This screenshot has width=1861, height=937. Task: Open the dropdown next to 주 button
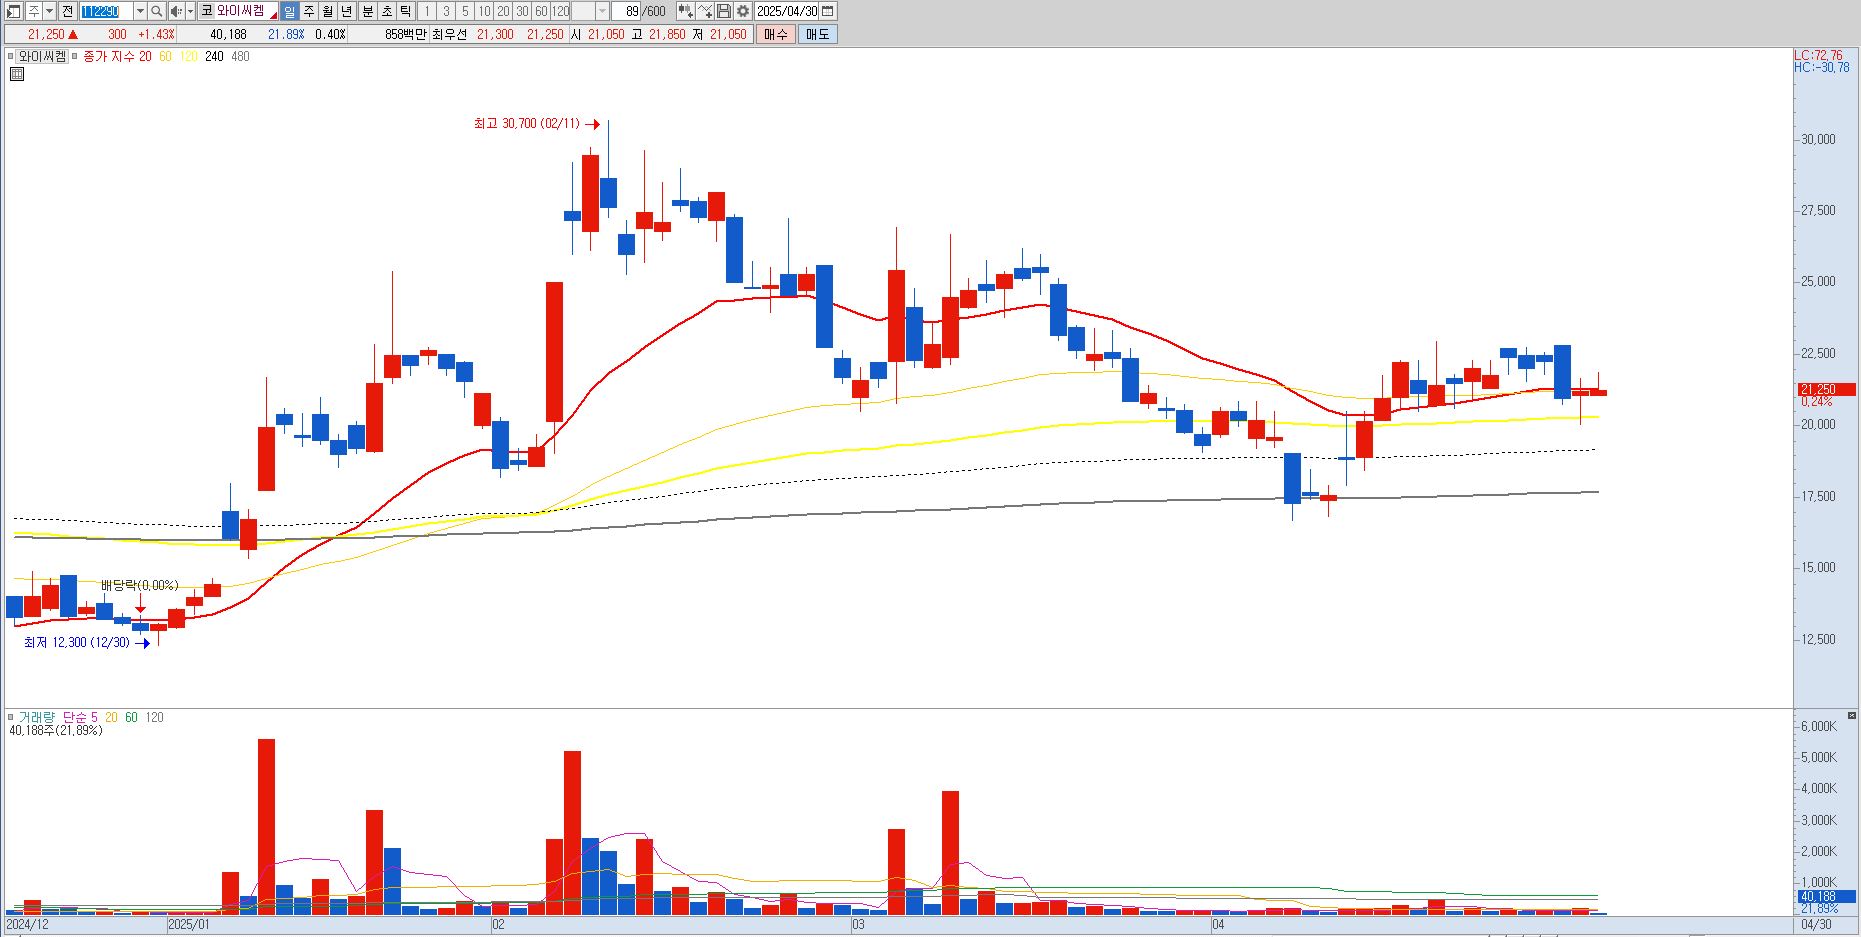click(49, 11)
